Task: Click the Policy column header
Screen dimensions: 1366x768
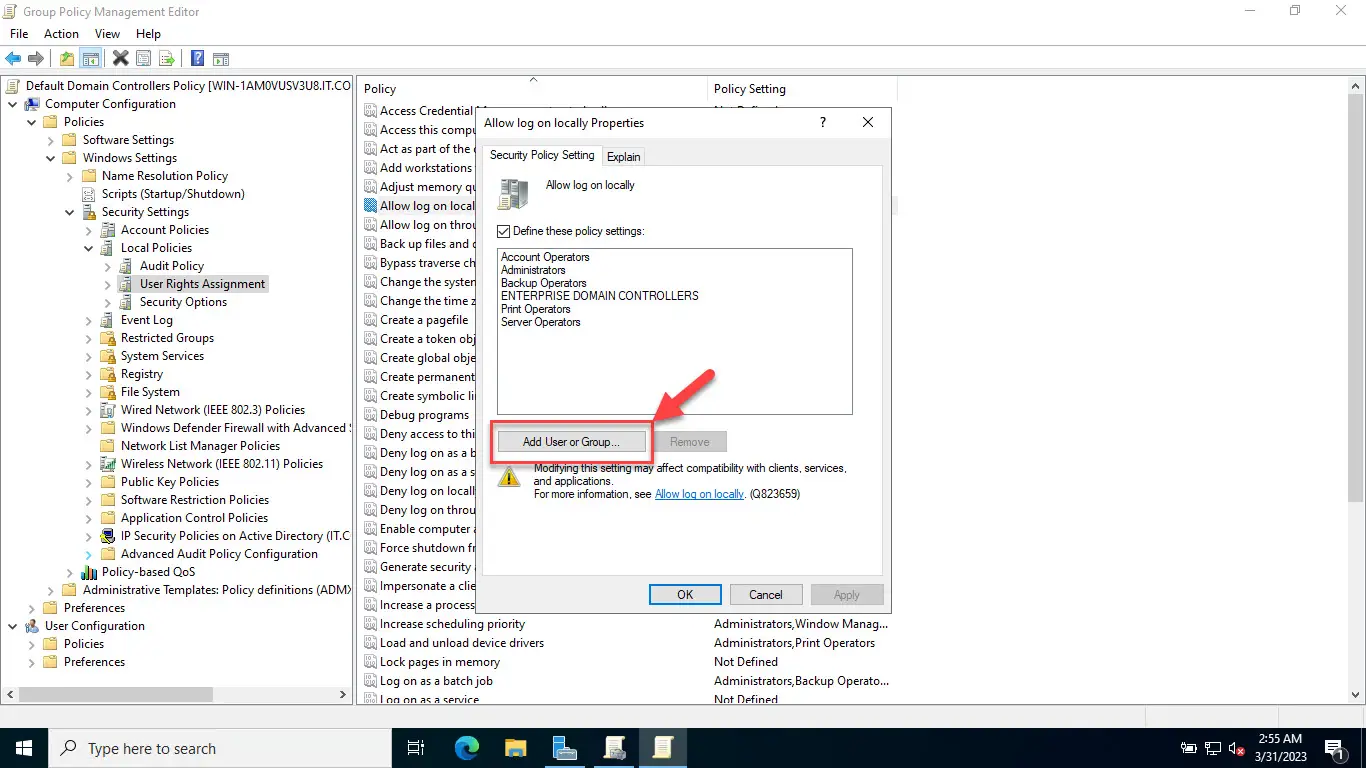Action: (x=533, y=89)
